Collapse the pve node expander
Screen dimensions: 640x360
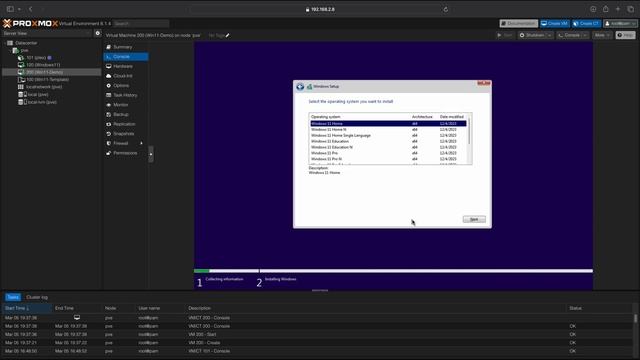[10, 50]
